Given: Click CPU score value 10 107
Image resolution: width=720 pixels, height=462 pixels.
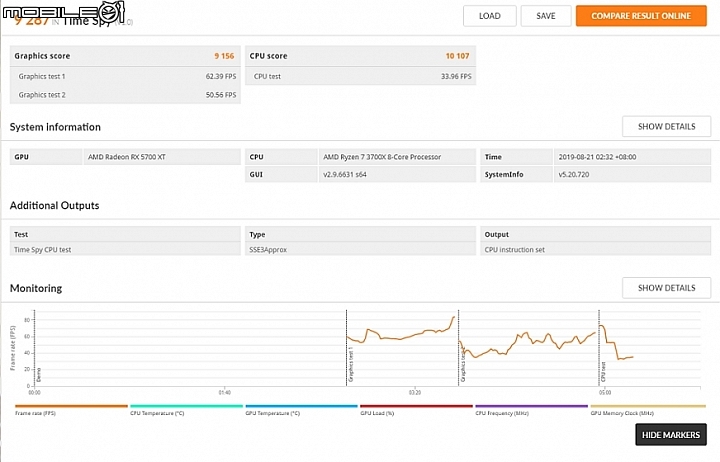Looking at the screenshot, I should coord(457,56).
